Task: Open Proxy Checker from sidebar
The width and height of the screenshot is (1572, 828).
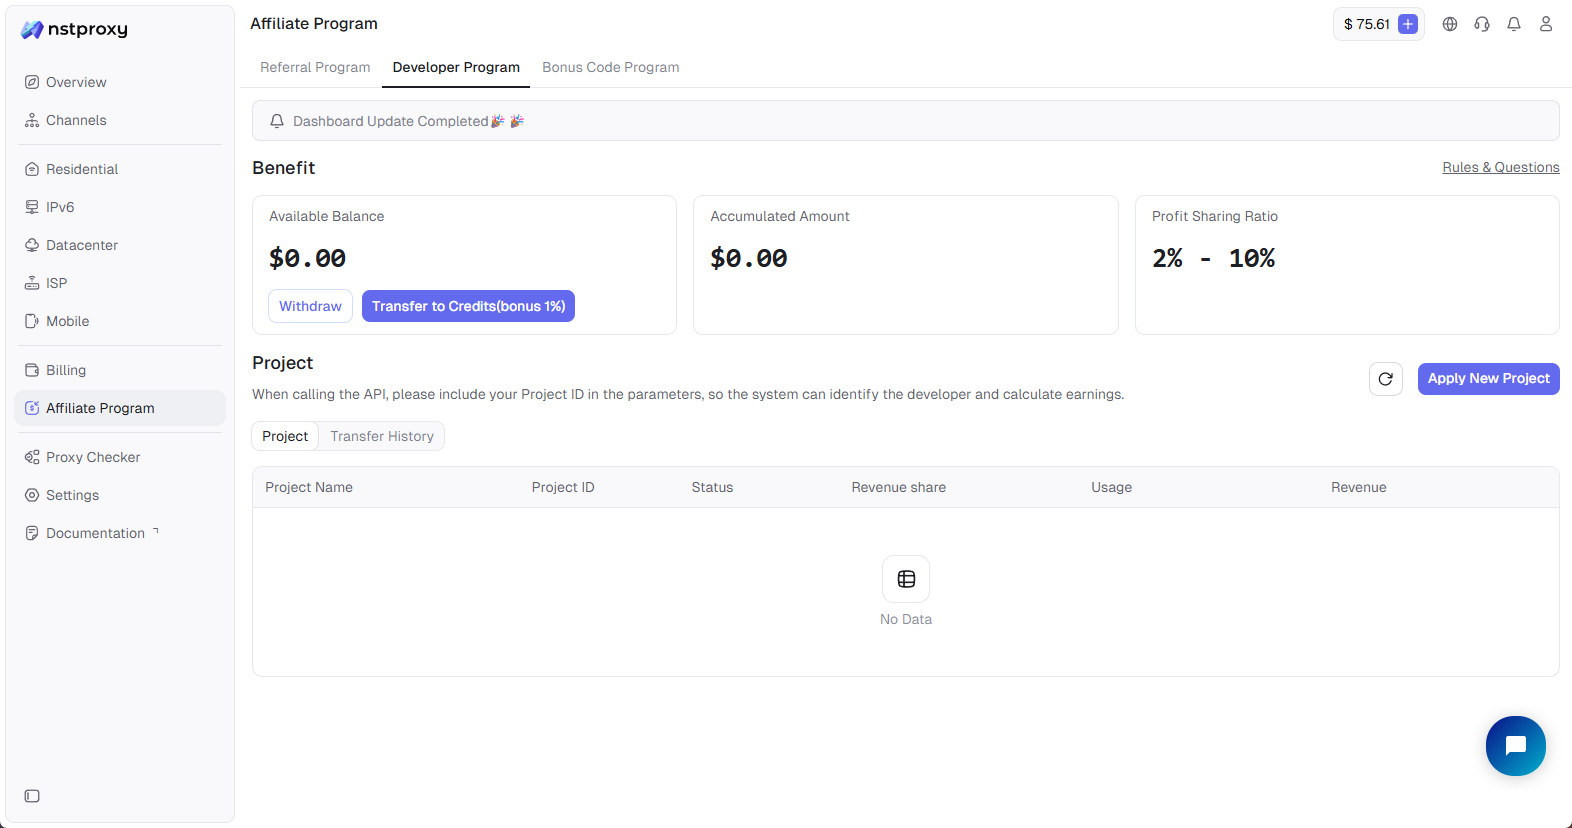Action: point(93,457)
